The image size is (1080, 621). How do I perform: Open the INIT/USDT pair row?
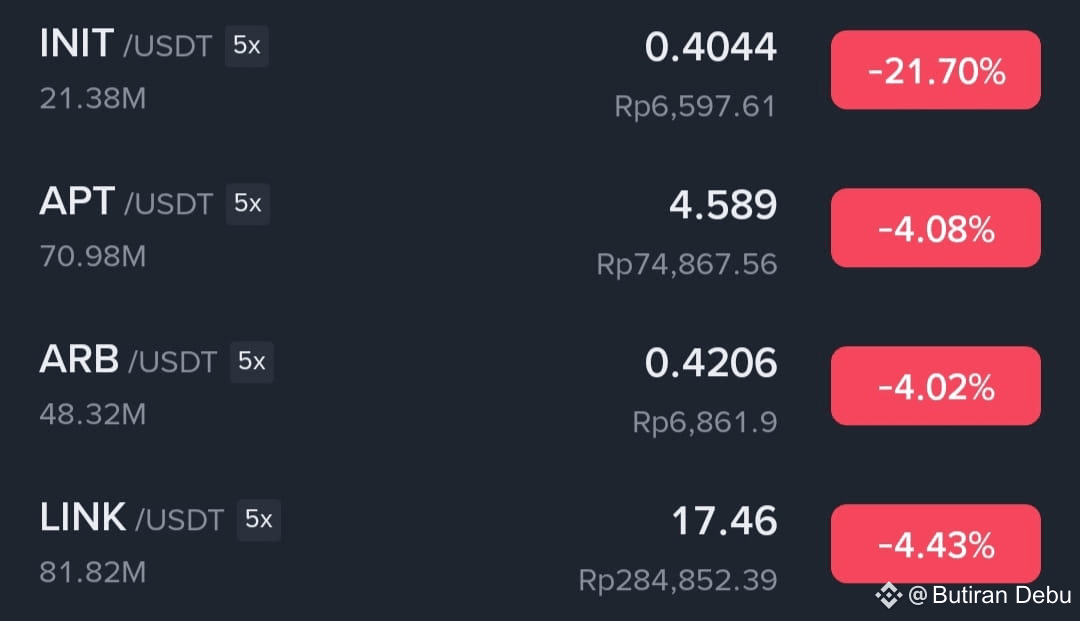click(x=540, y=70)
